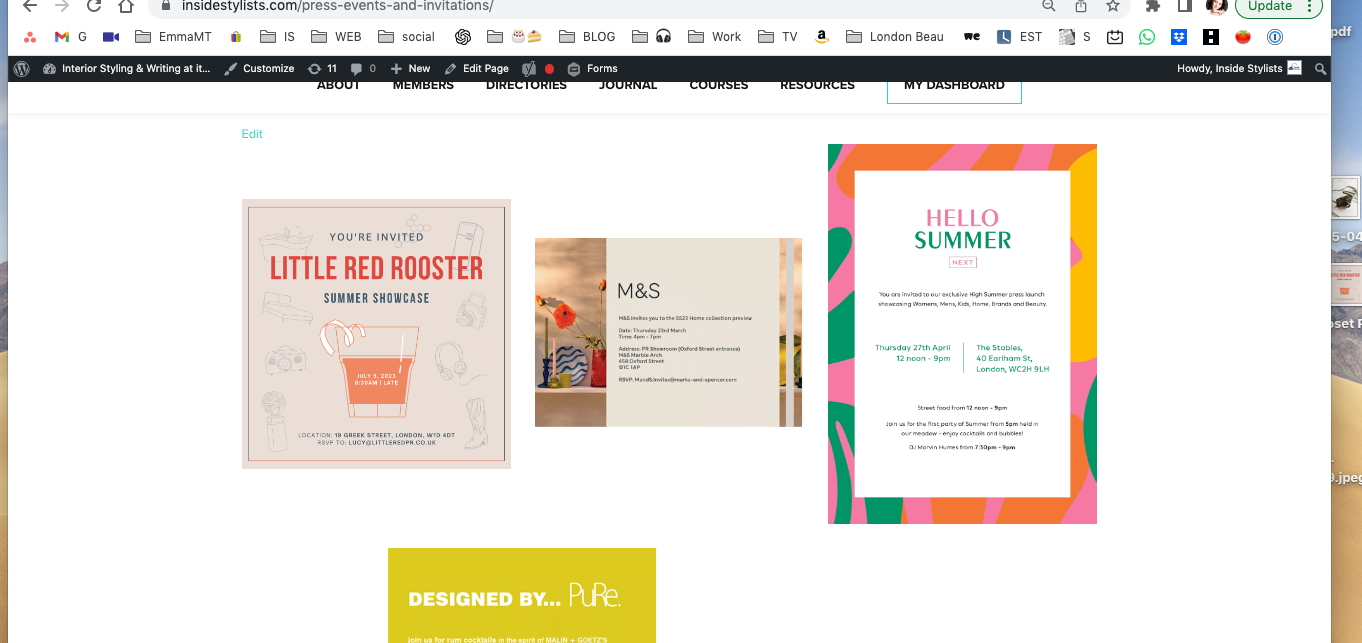Click Customize in the admin bar
1362x643 pixels.
[x=259, y=69]
